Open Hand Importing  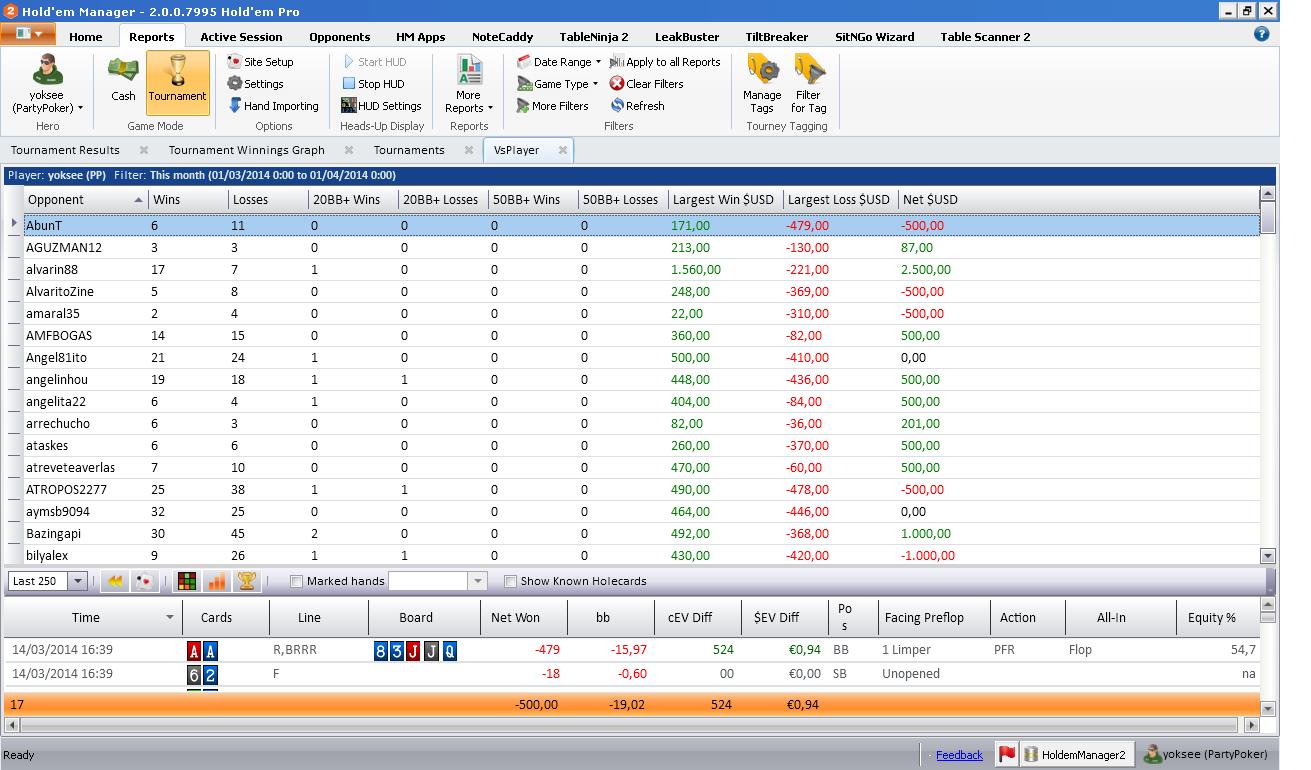[273, 106]
